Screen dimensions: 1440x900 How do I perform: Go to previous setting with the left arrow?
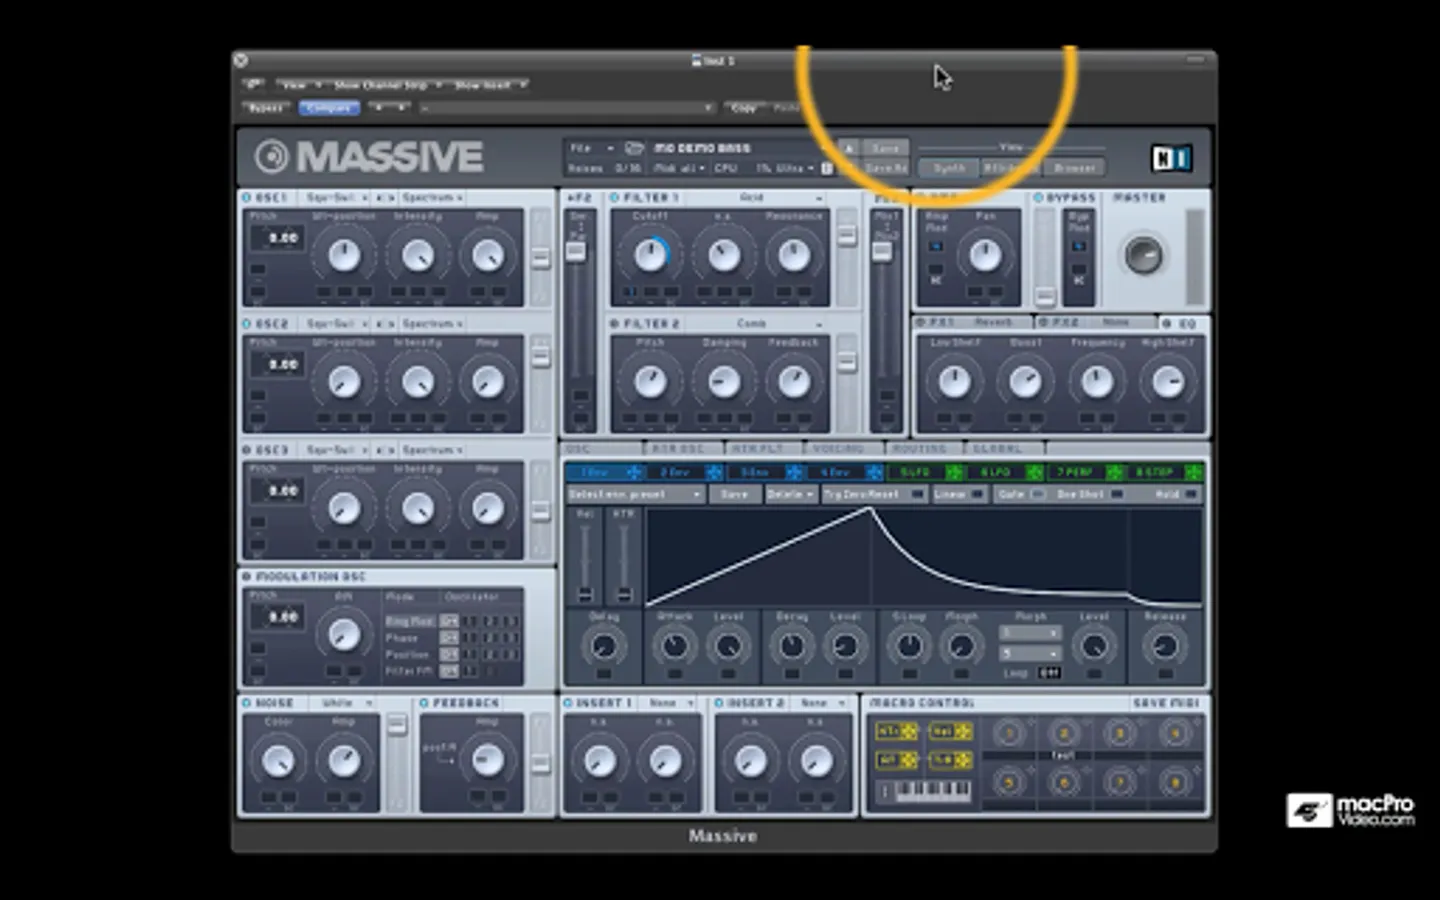tap(380, 107)
